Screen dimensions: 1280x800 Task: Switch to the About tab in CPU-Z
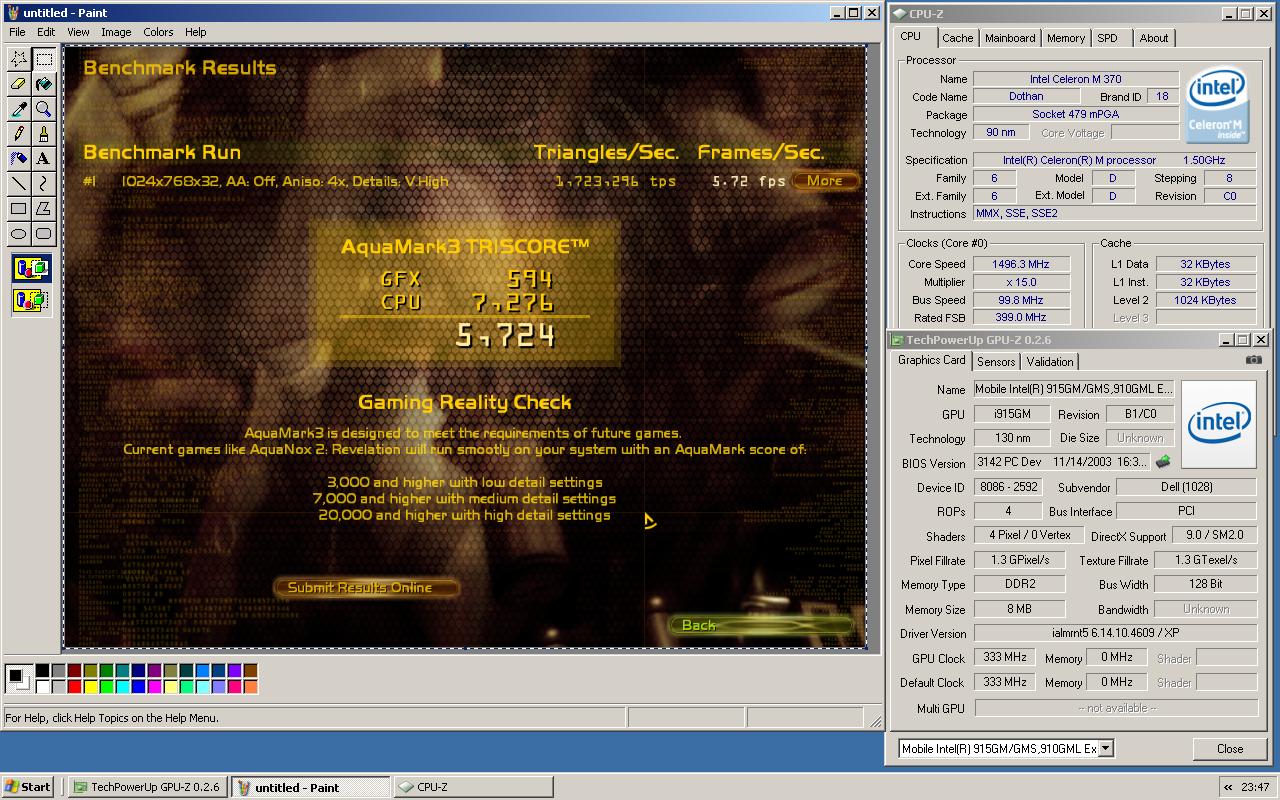click(1153, 38)
